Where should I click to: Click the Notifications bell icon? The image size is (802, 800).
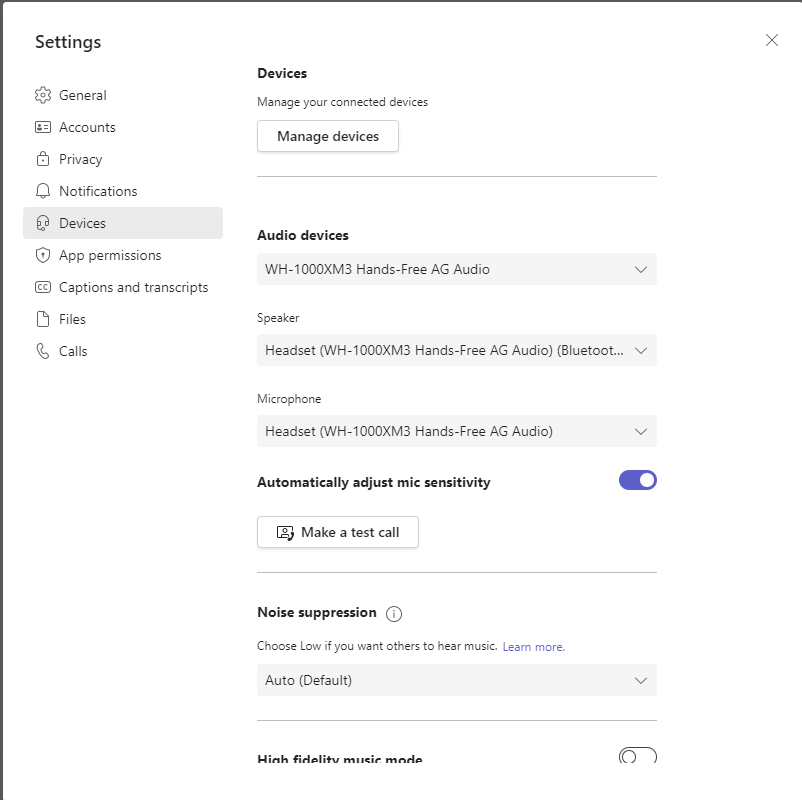pos(42,191)
